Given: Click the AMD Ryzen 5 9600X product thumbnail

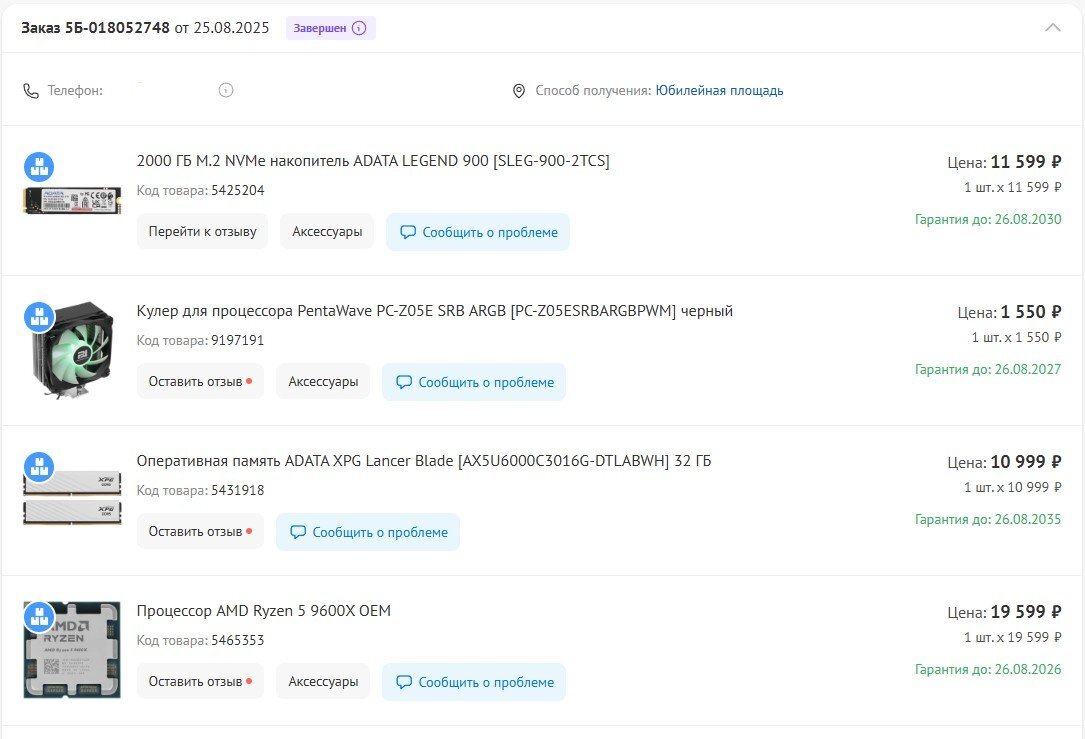Looking at the screenshot, I should click(x=72, y=651).
